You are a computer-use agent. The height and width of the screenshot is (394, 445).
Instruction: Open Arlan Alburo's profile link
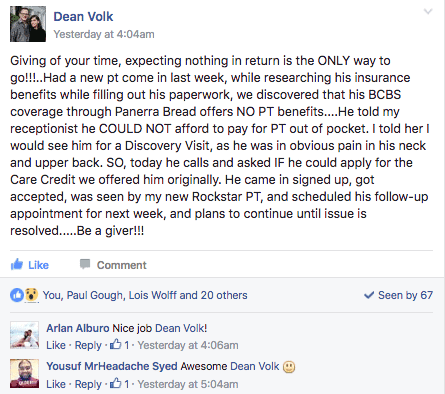(x=78, y=328)
